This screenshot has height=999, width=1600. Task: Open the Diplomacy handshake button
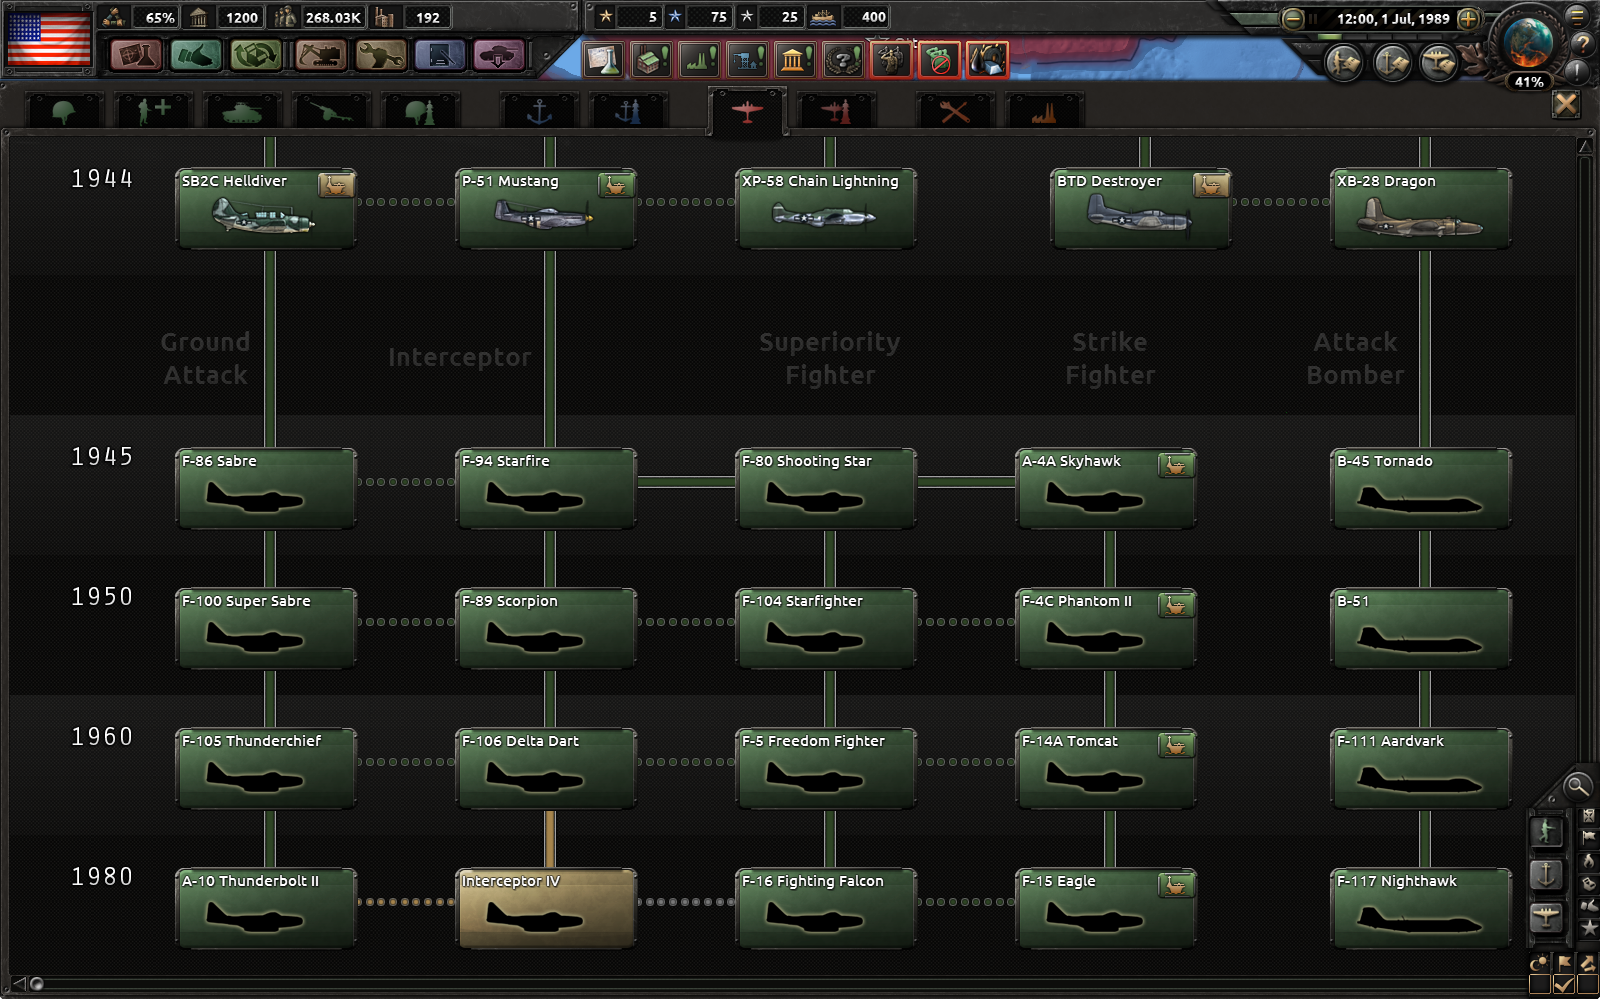[x=196, y=55]
